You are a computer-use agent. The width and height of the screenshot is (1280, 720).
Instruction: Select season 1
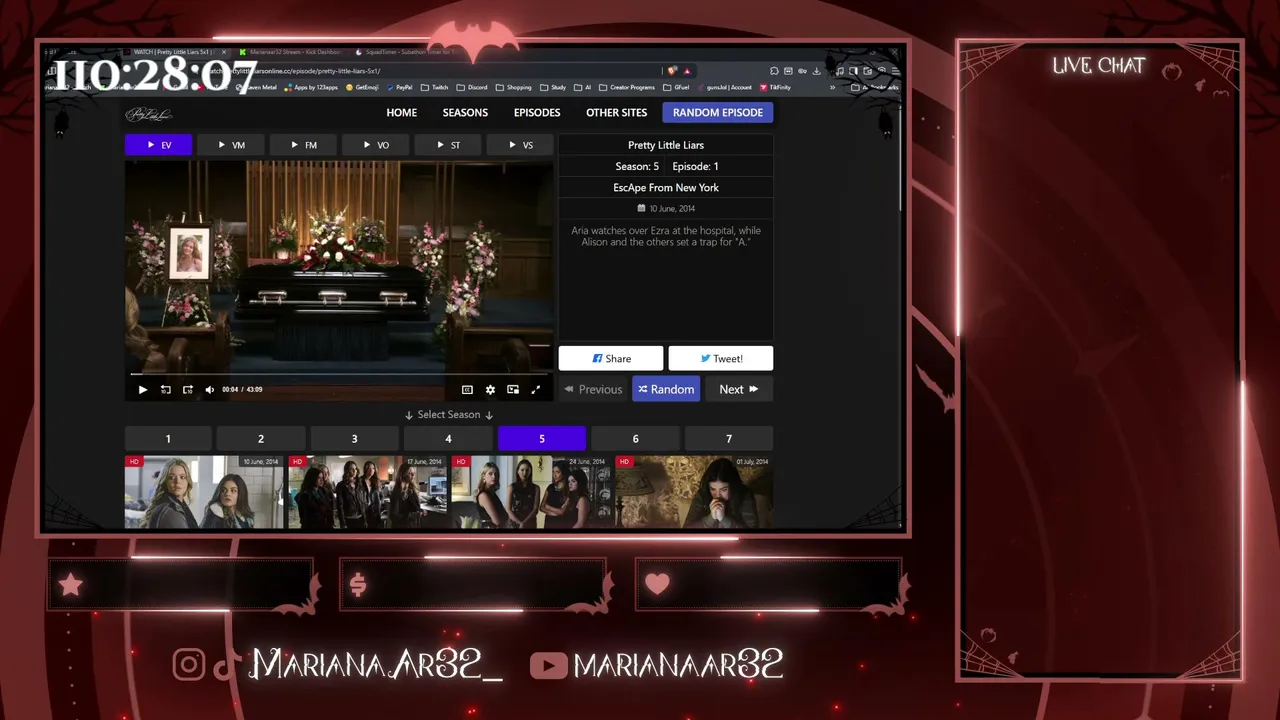coord(168,438)
